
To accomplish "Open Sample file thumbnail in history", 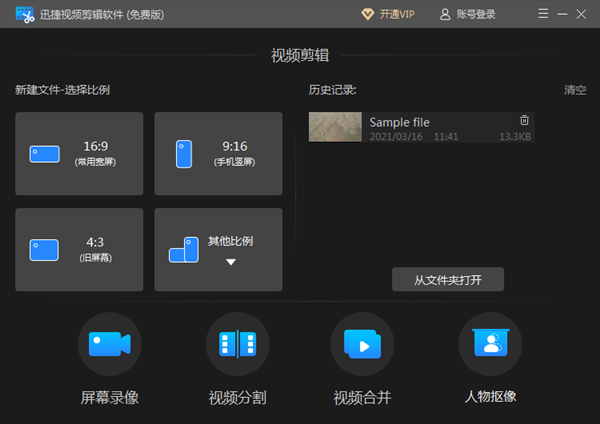I will pyautogui.click(x=335, y=127).
